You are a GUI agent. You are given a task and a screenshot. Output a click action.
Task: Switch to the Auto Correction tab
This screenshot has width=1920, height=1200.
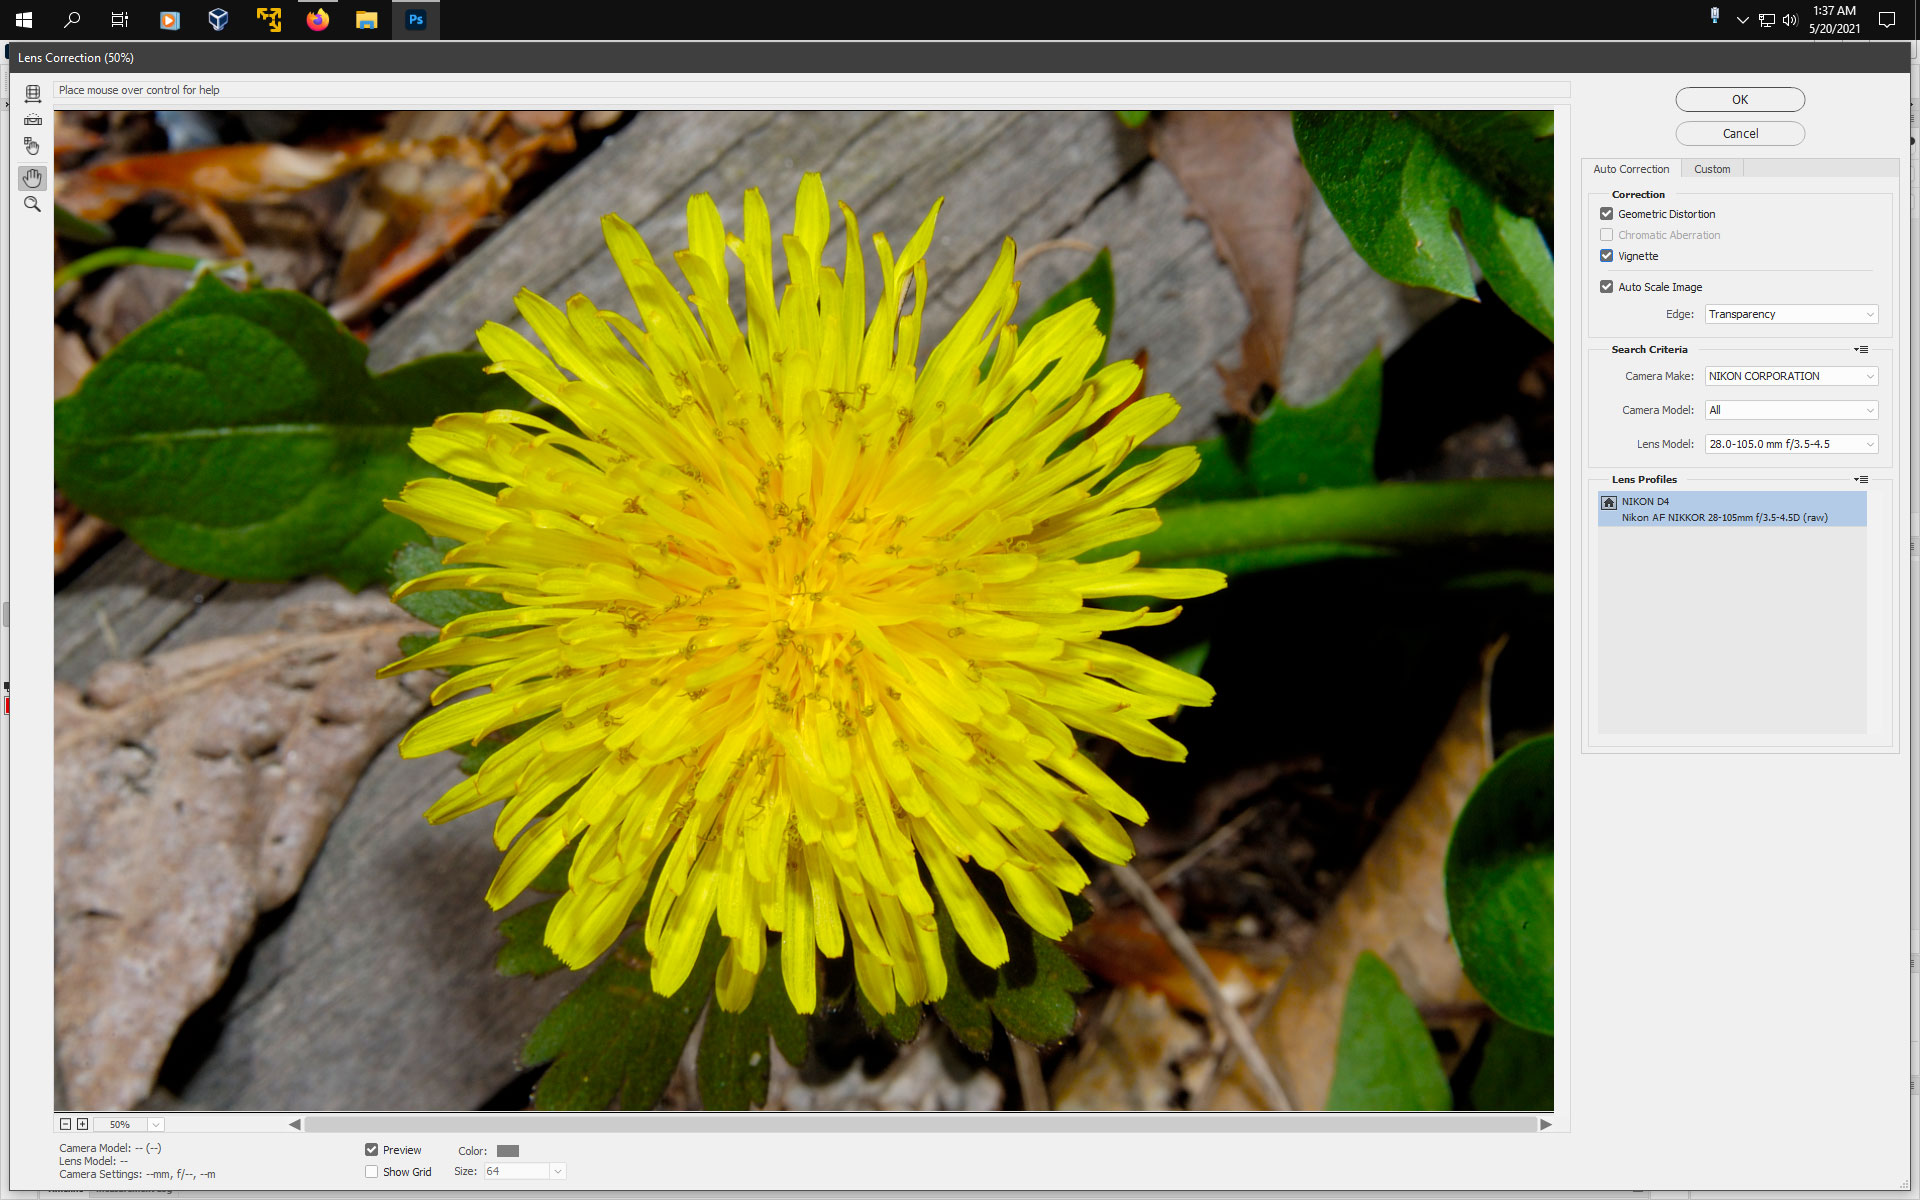[x=1631, y=169]
